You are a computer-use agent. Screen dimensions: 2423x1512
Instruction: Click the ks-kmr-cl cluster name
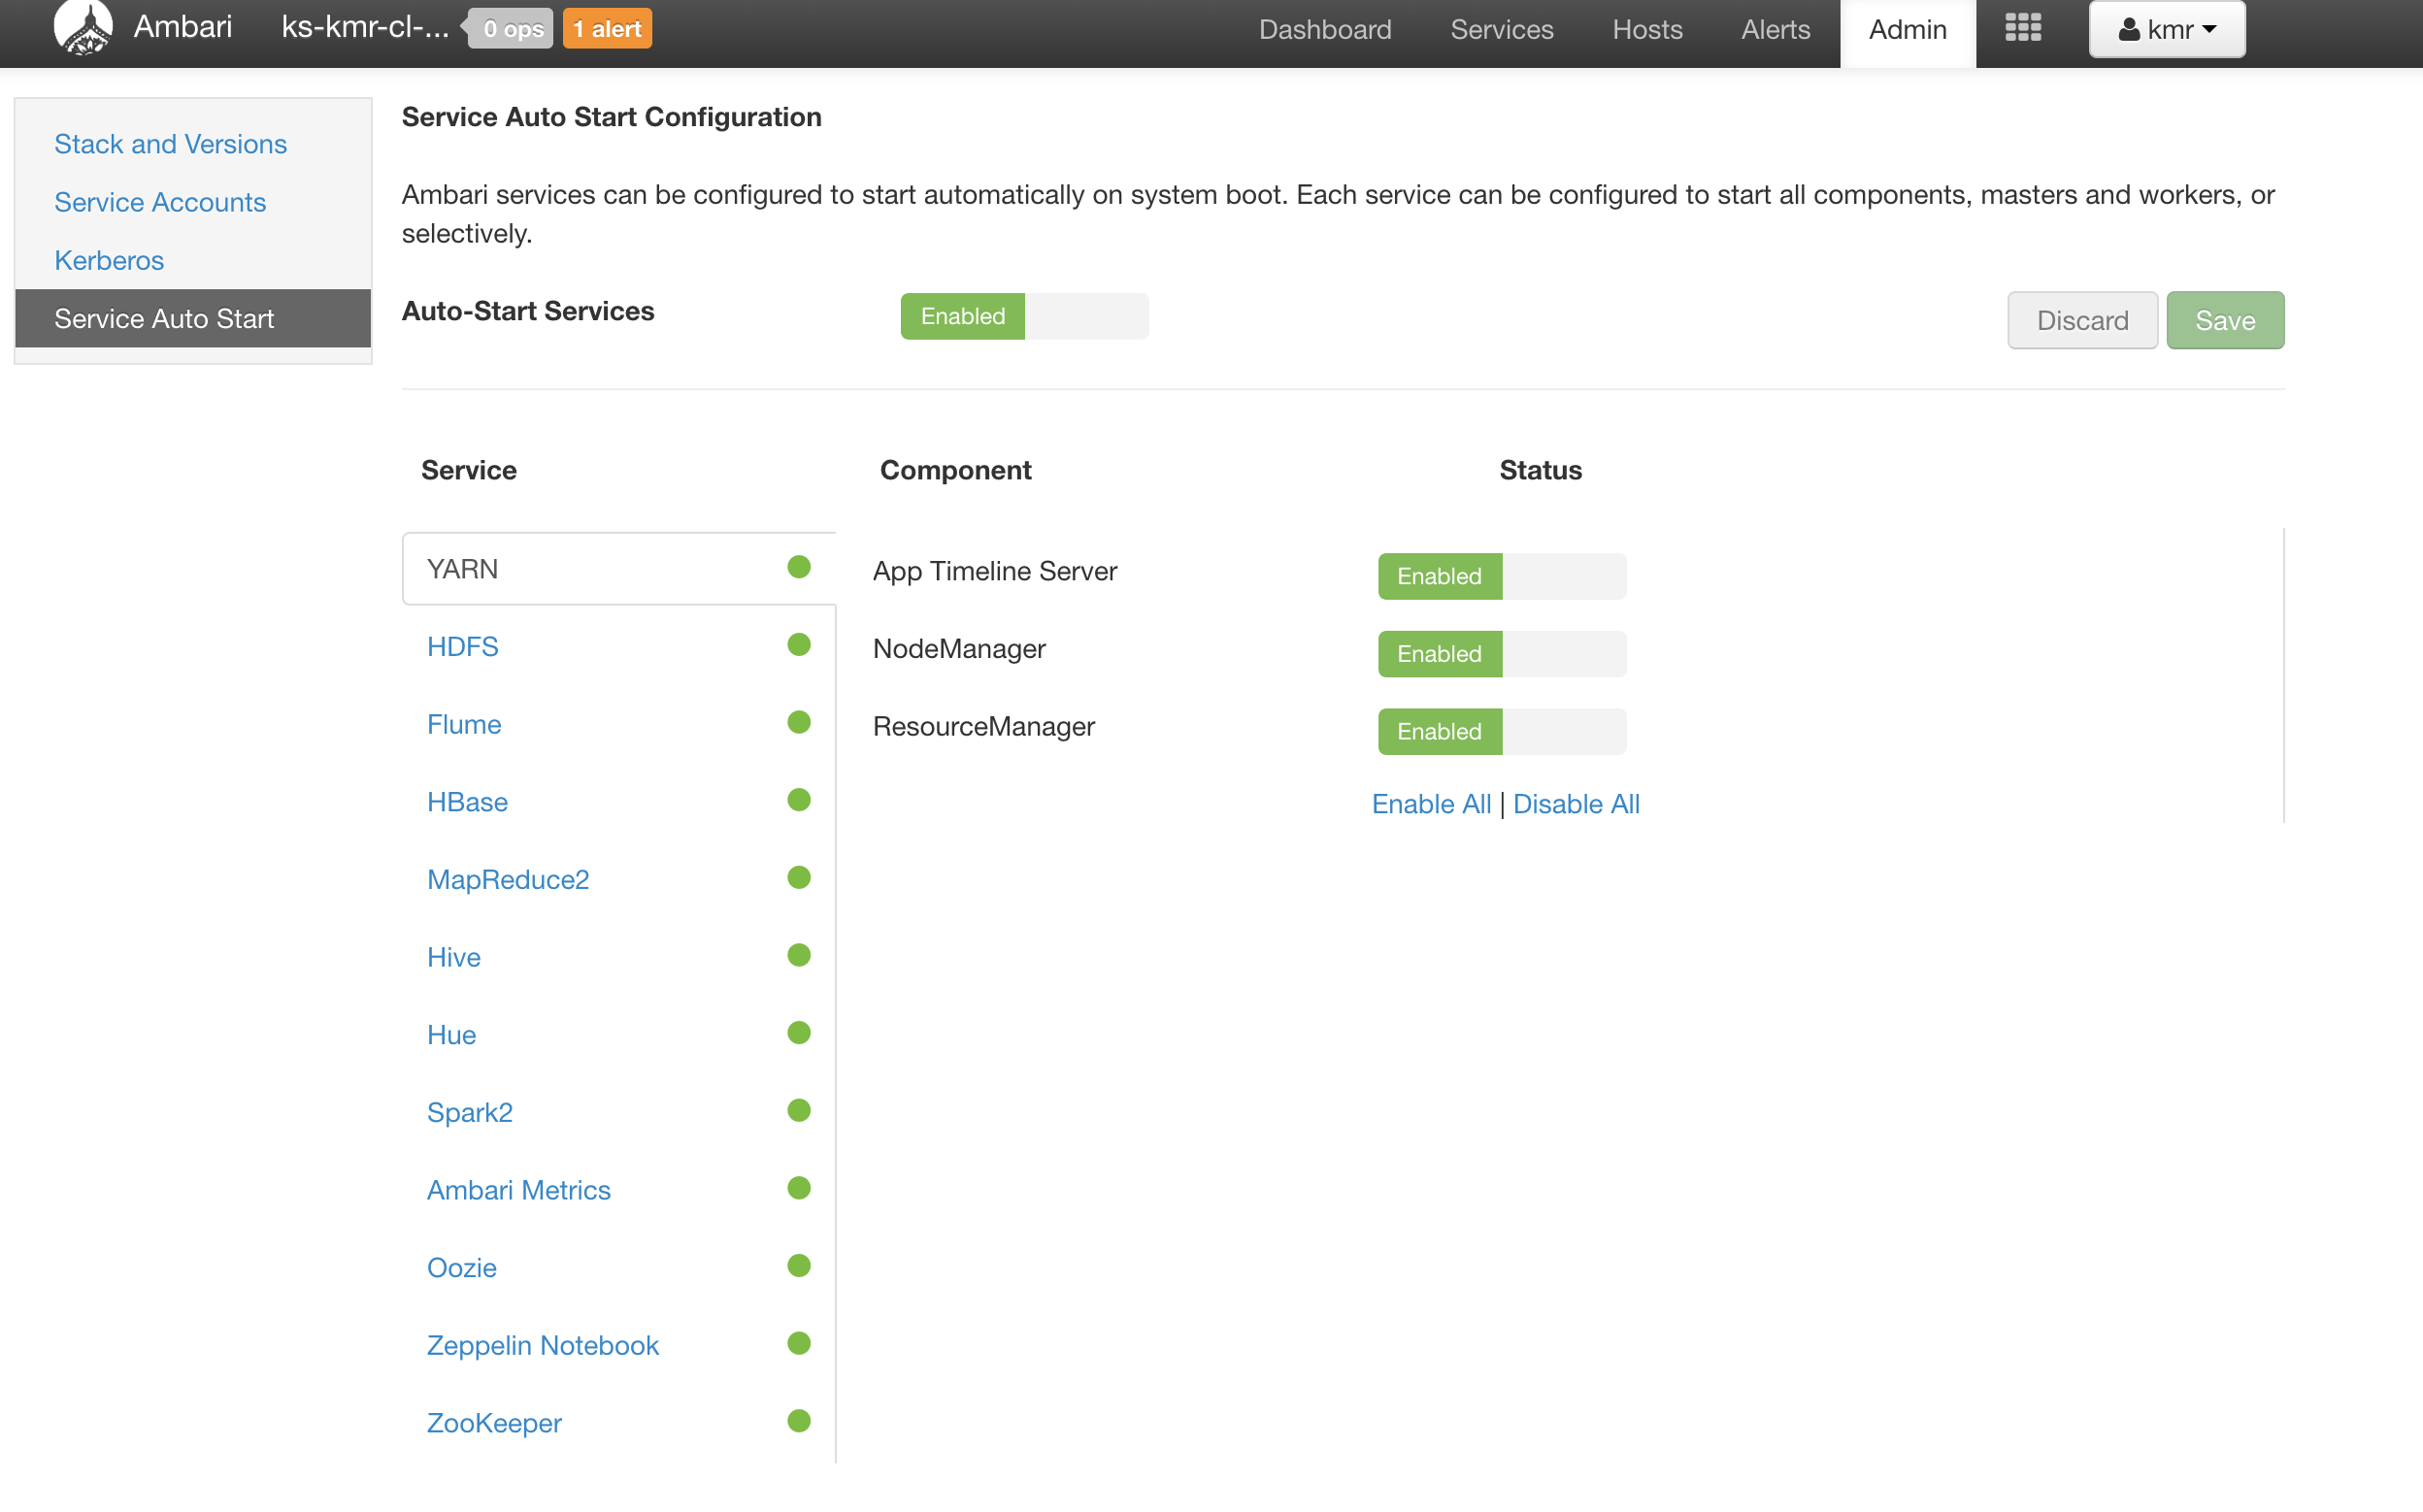(x=364, y=27)
